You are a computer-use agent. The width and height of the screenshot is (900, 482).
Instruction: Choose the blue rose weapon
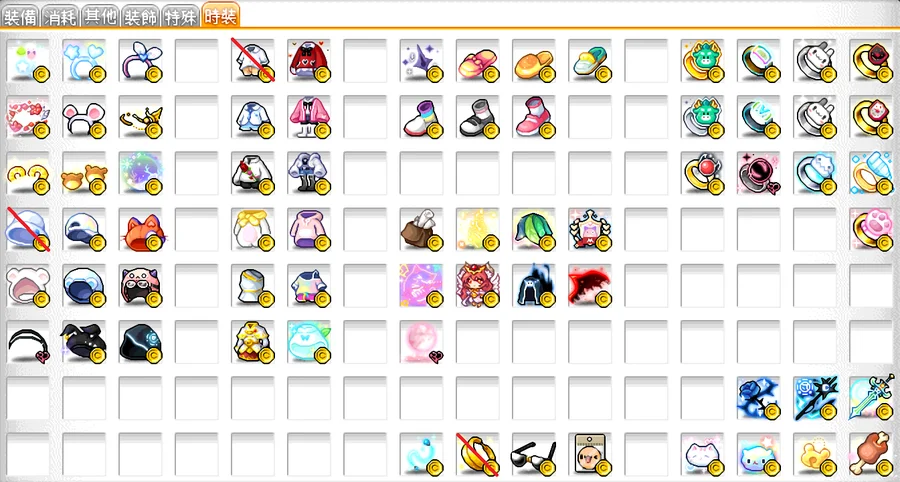click(x=759, y=398)
